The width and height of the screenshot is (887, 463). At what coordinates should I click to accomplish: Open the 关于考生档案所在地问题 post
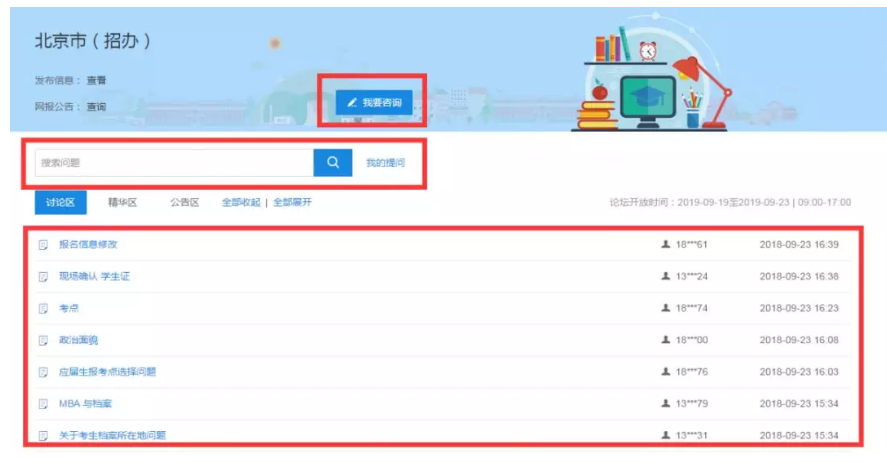click(112, 436)
